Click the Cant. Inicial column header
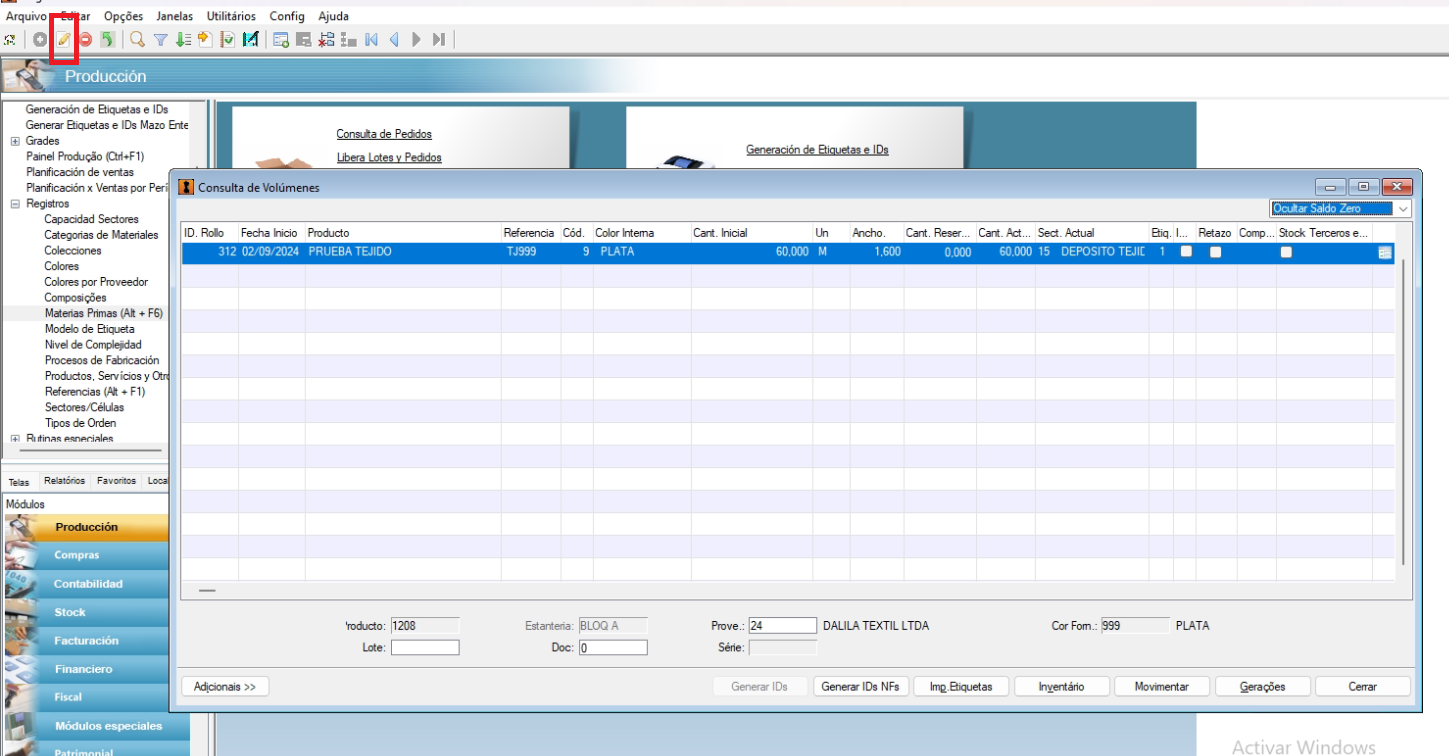Image resolution: width=1449 pixels, height=756 pixels. tap(752, 233)
